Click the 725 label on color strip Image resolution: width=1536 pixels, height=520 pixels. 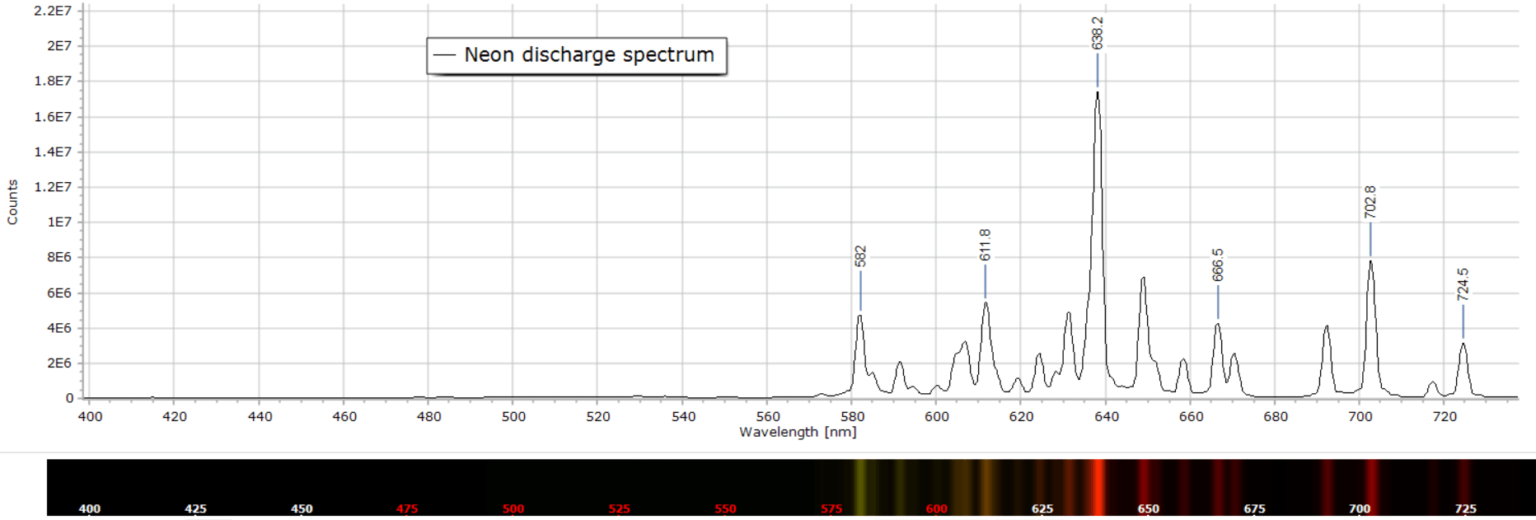(1466, 509)
